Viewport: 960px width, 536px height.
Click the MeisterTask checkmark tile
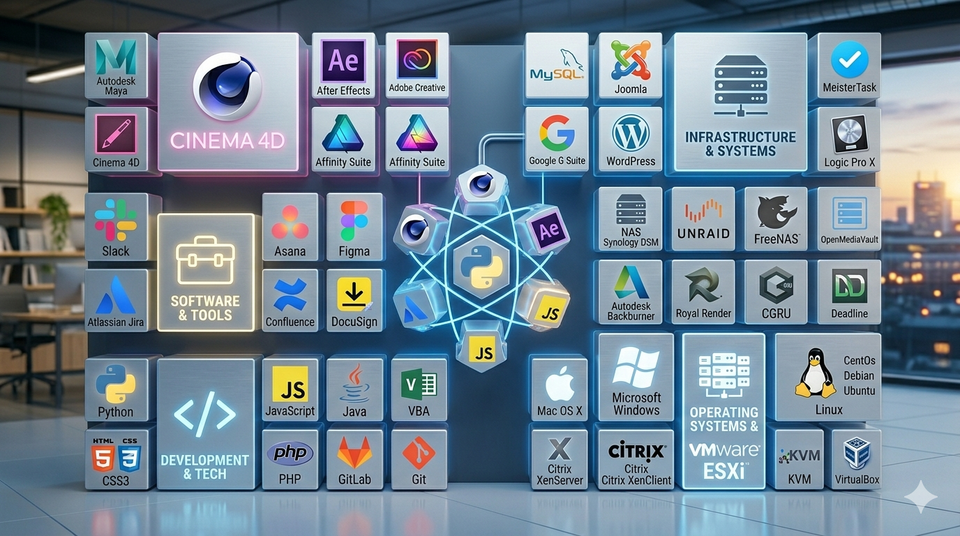849,66
